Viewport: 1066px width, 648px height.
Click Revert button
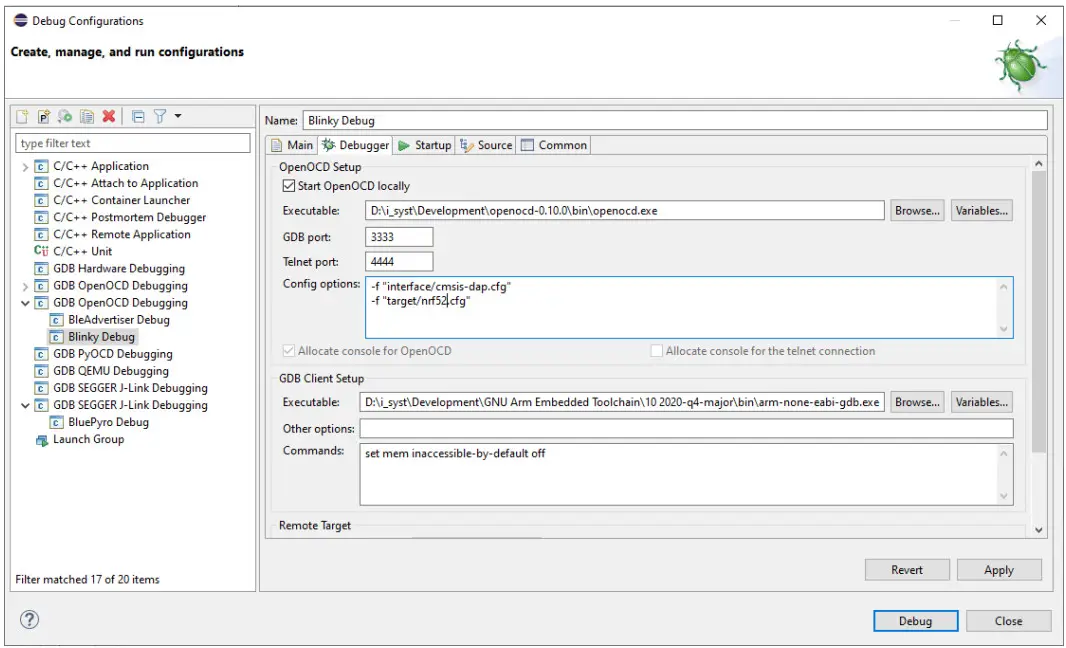click(907, 570)
